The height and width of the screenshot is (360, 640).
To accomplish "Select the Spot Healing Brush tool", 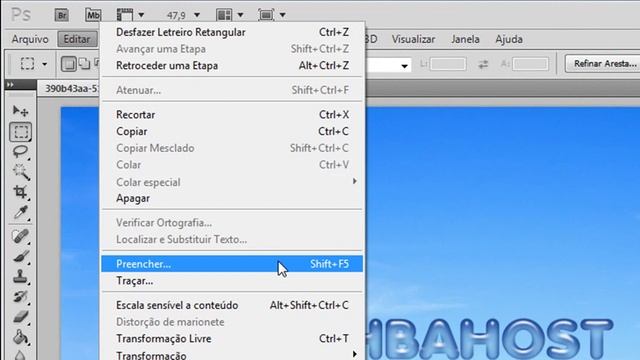I will tap(20, 236).
